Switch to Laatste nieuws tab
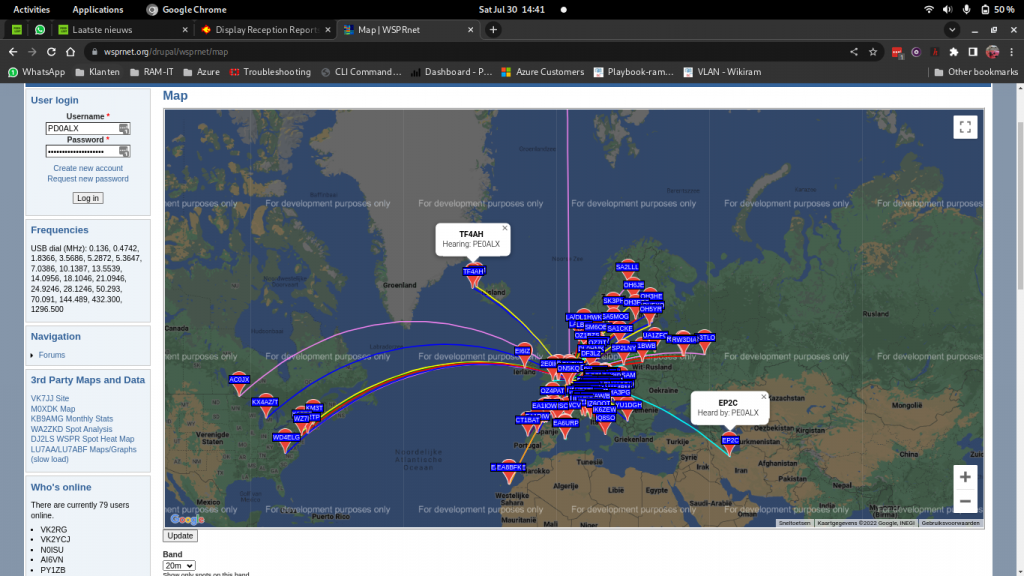This screenshot has width=1024, height=576. pyautogui.click(x=123, y=29)
